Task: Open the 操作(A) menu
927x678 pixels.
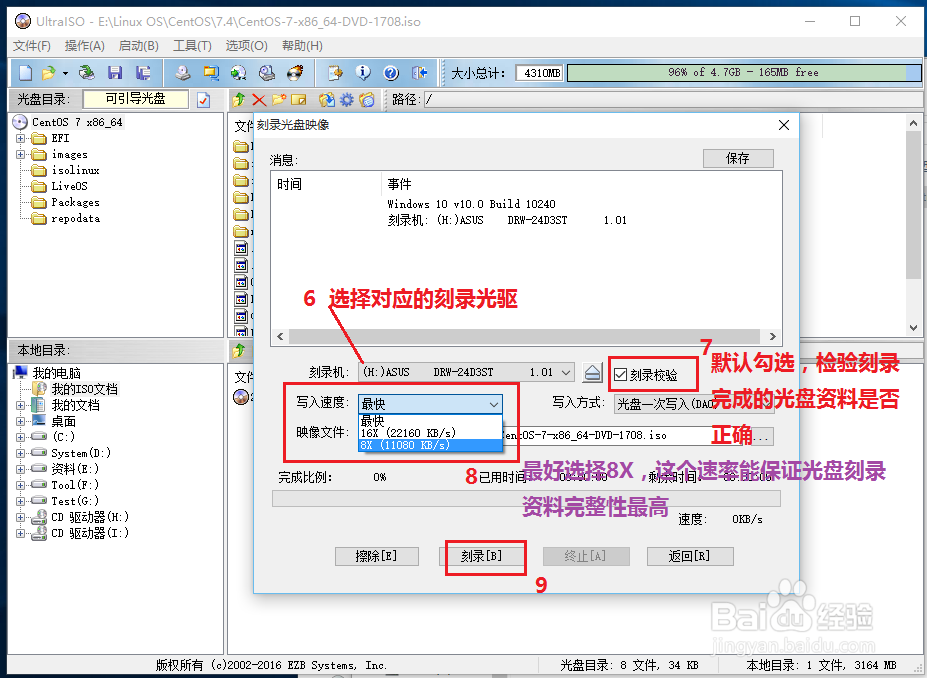Action: coord(85,46)
